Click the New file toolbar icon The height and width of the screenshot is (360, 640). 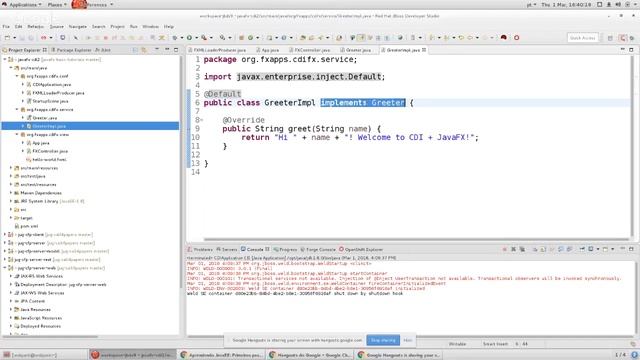coord(7,38)
